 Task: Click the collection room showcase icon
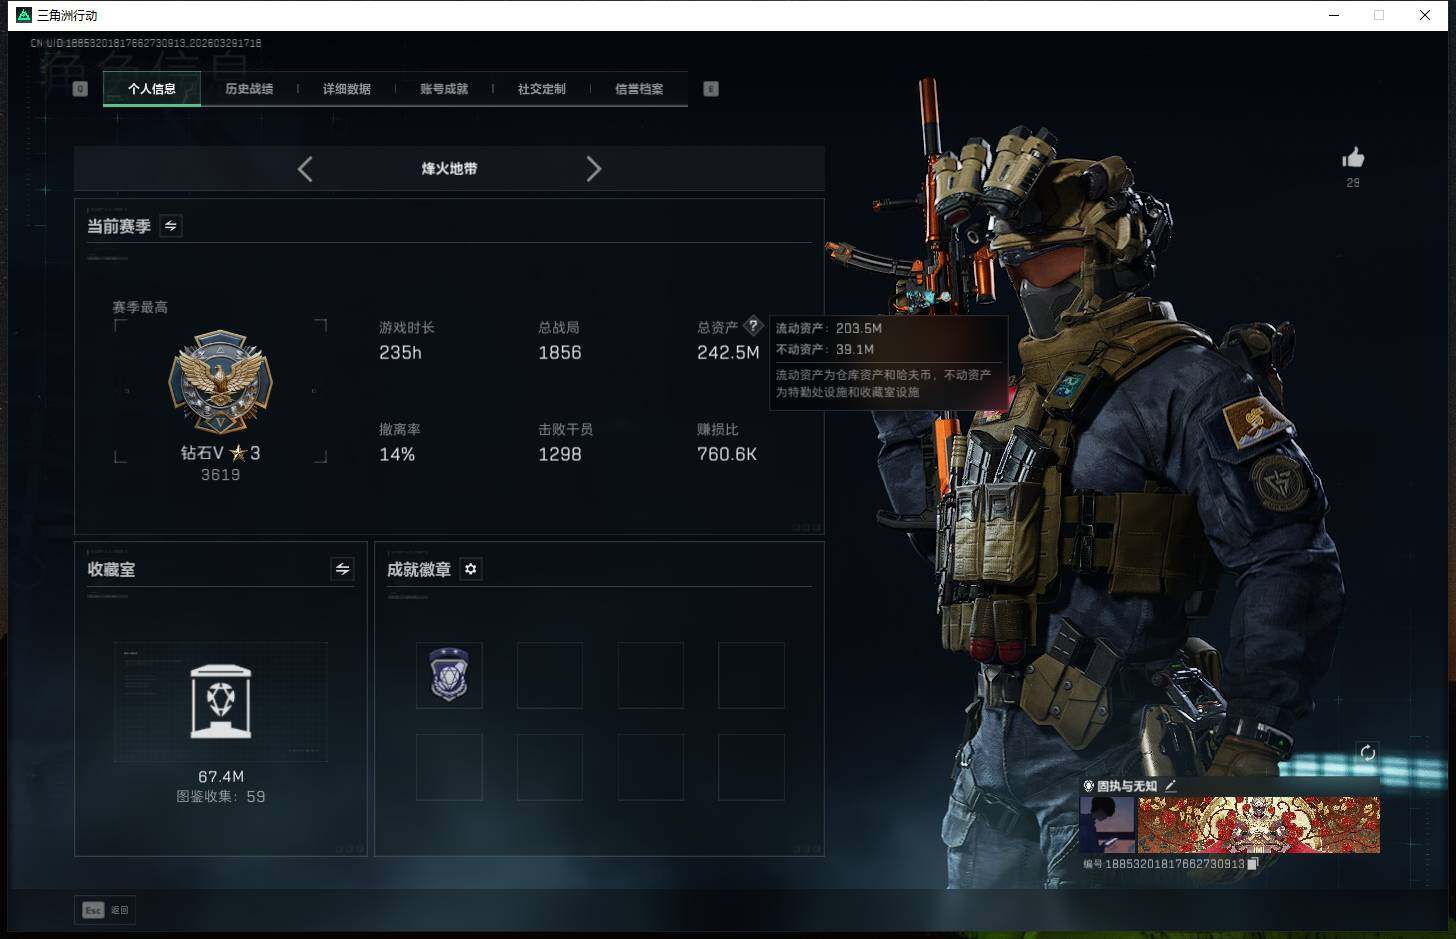point(220,701)
